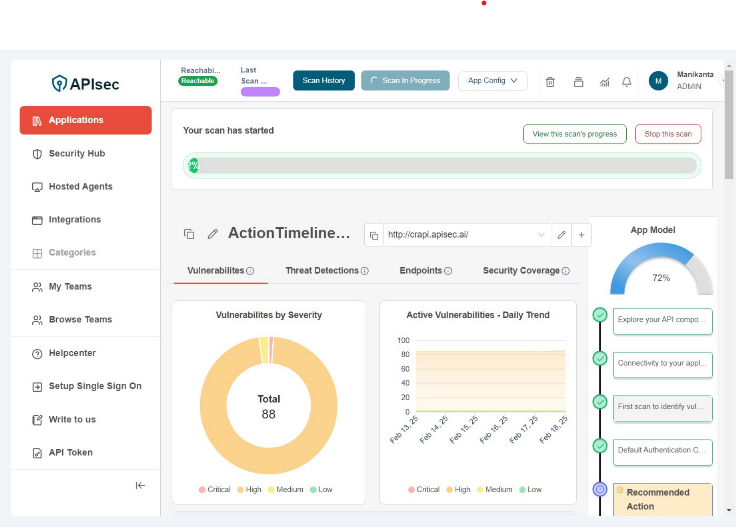Click info icon beside Threat Detections
Viewport: 736px width, 527px height.
[x=365, y=271]
